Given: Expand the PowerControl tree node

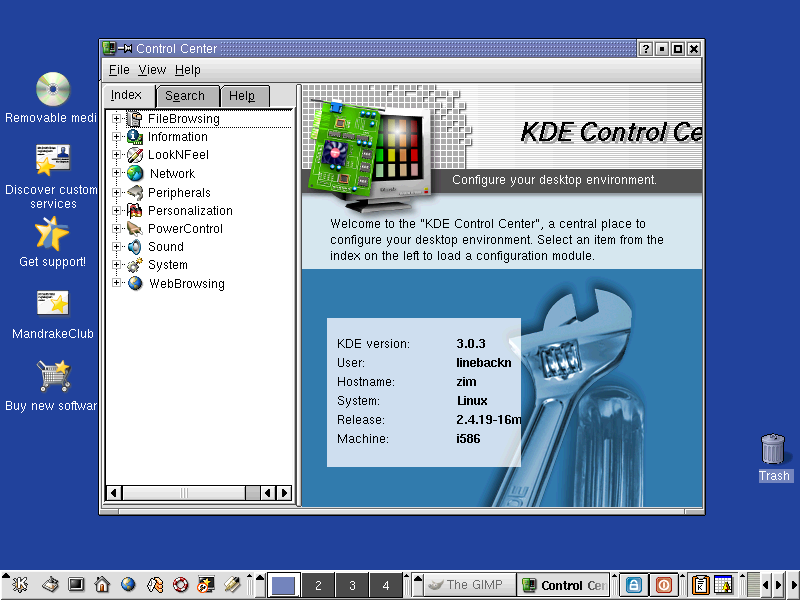Looking at the screenshot, I should point(116,228).
